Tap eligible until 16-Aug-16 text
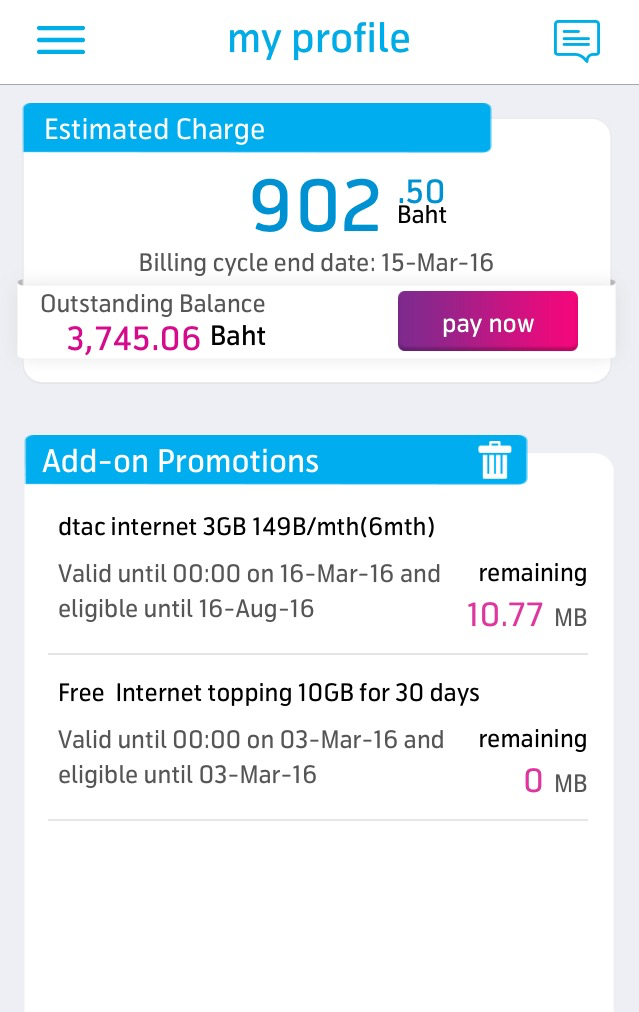The height and width of the screenshot is (1012, 639). (x=186, y=608)
